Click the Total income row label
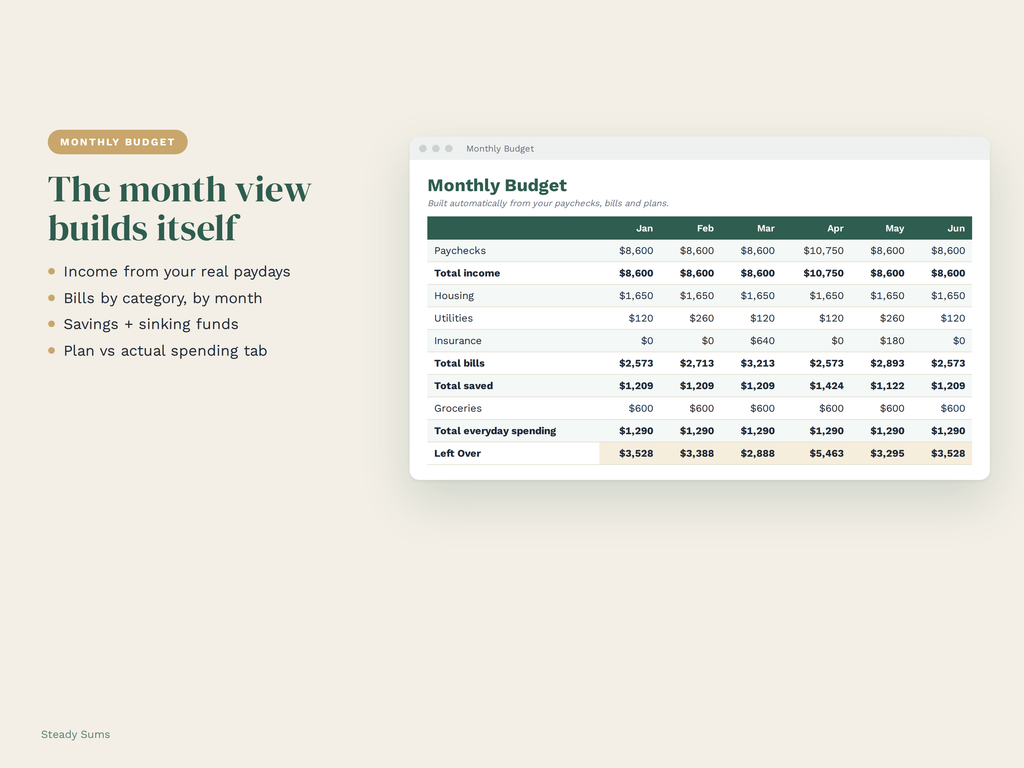The width and height of the screenshot is (1024, 768). pyautogui.click(x=467, y=273)
